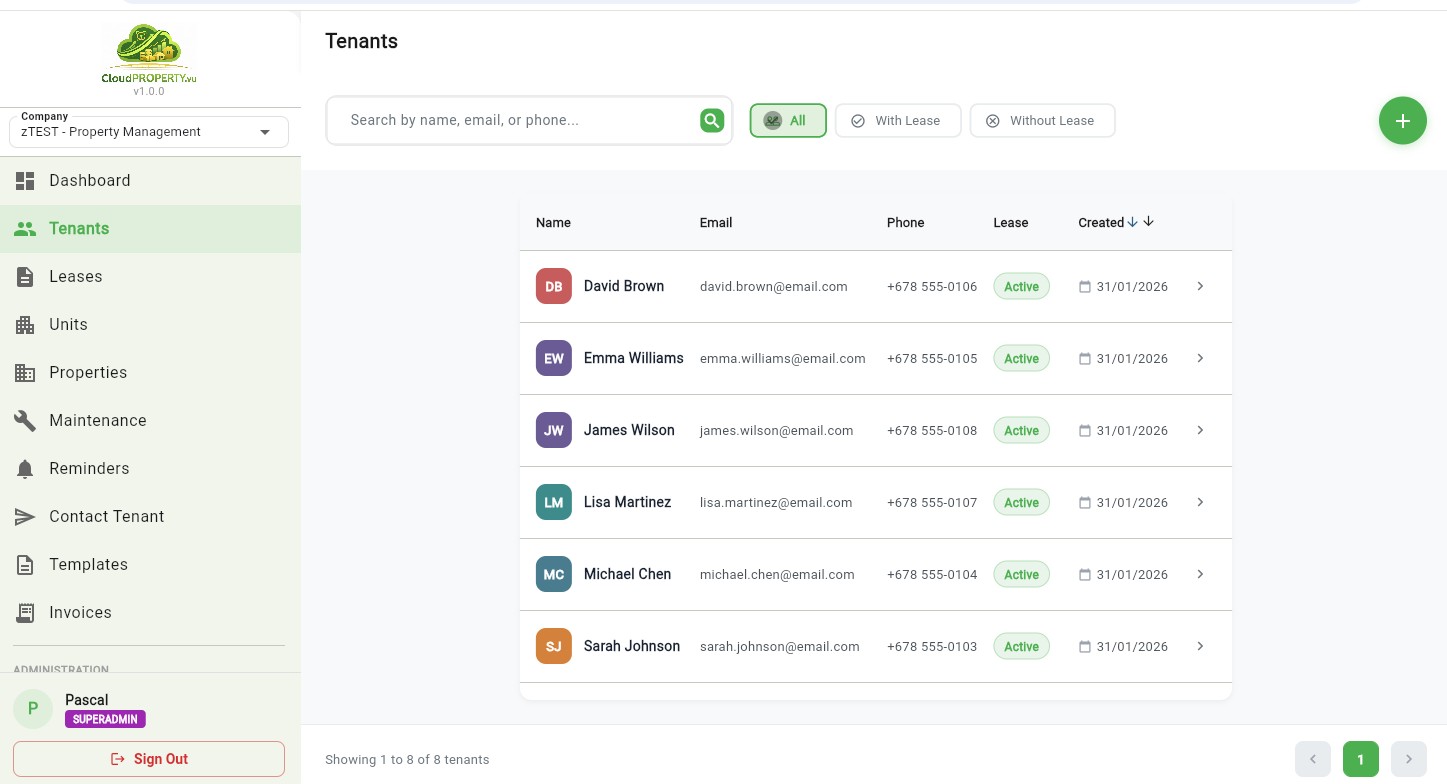Select the All filter chip
The width and height of the screenshot is (1447, 784).
click(787, 121)
